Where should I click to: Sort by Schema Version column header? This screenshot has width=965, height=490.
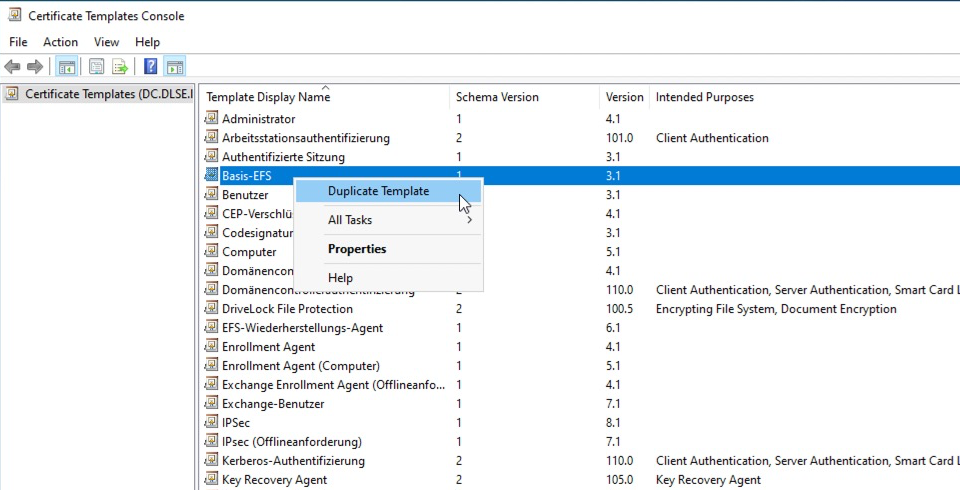[x=497, y=98]
